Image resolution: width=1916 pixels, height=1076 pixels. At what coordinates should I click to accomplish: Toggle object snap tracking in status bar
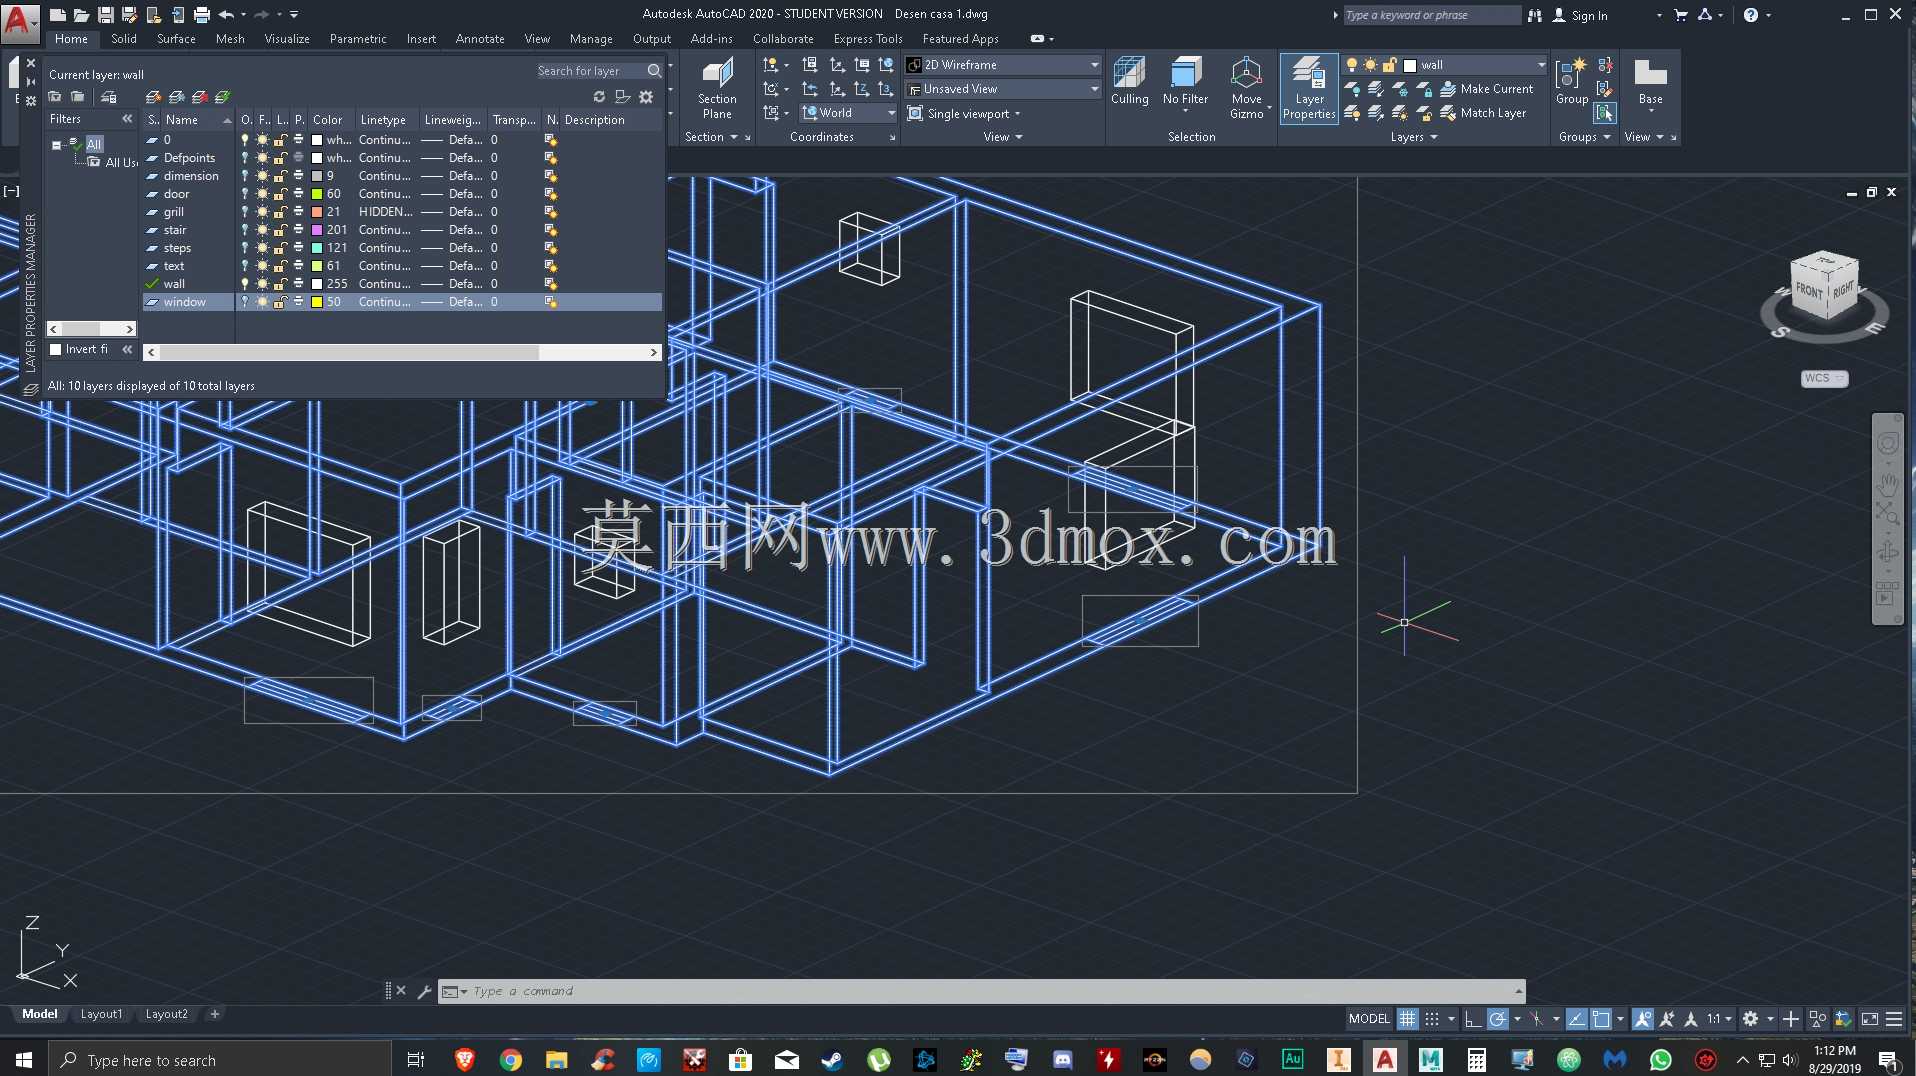point(1576,1019)
